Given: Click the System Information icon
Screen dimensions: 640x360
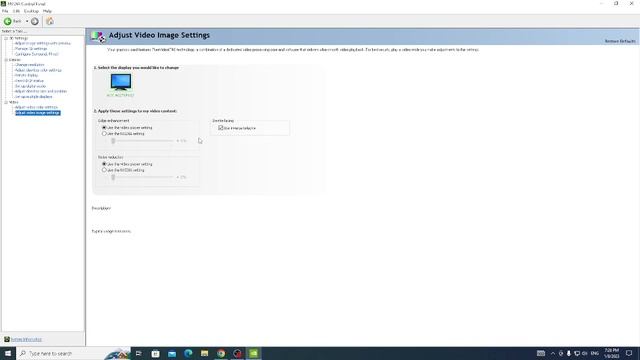Looking at the screenshot, I should pyautogui.click(x=7, y=339).
